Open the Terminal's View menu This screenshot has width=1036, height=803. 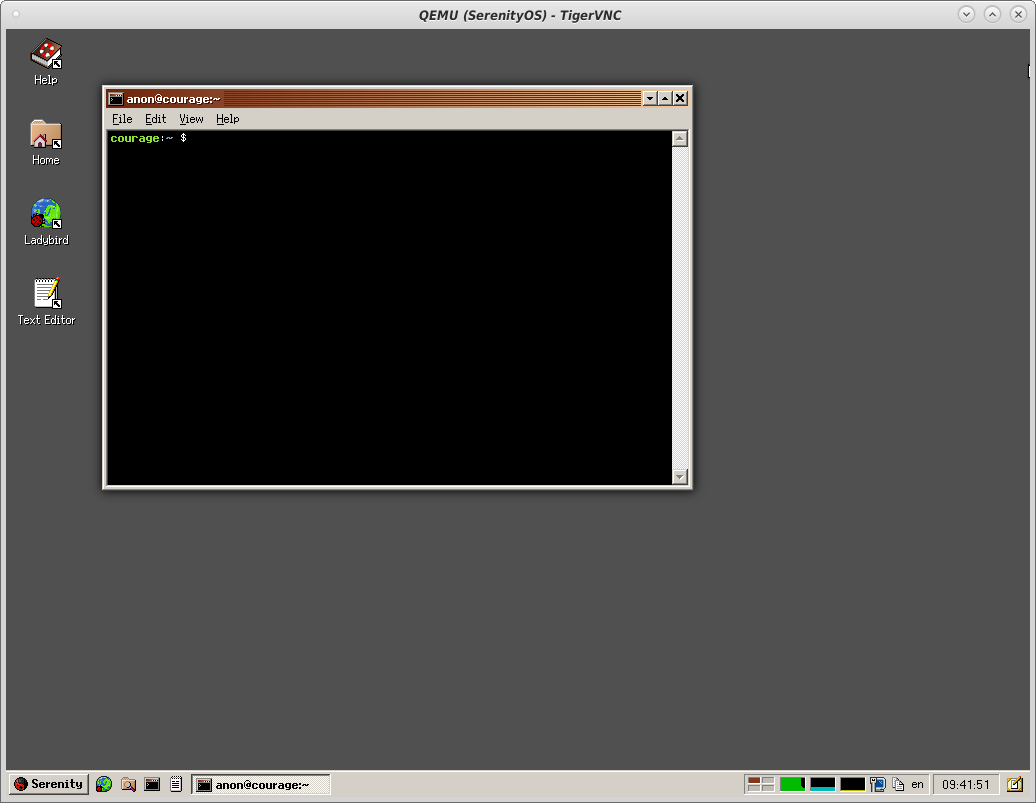190,119
